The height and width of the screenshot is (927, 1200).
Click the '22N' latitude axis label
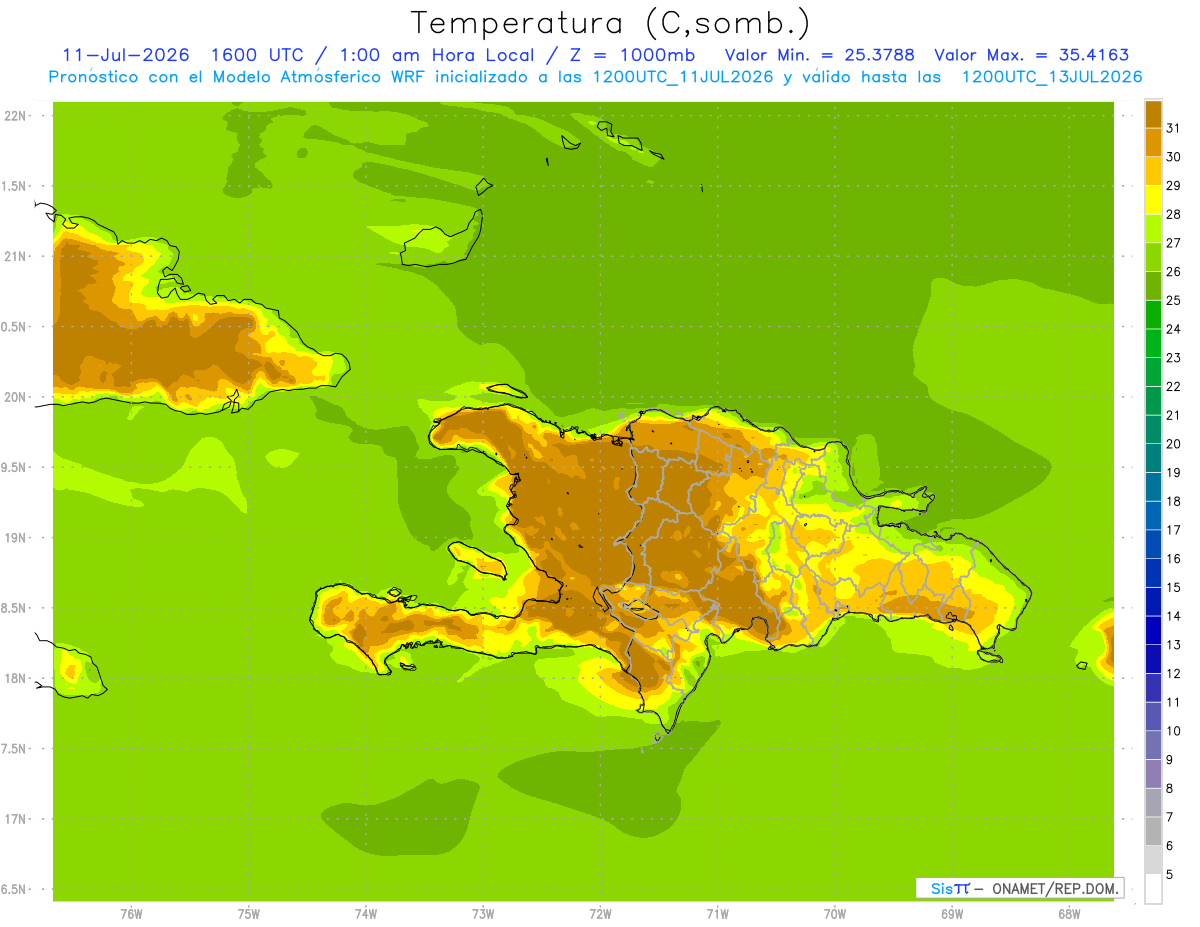15,116
